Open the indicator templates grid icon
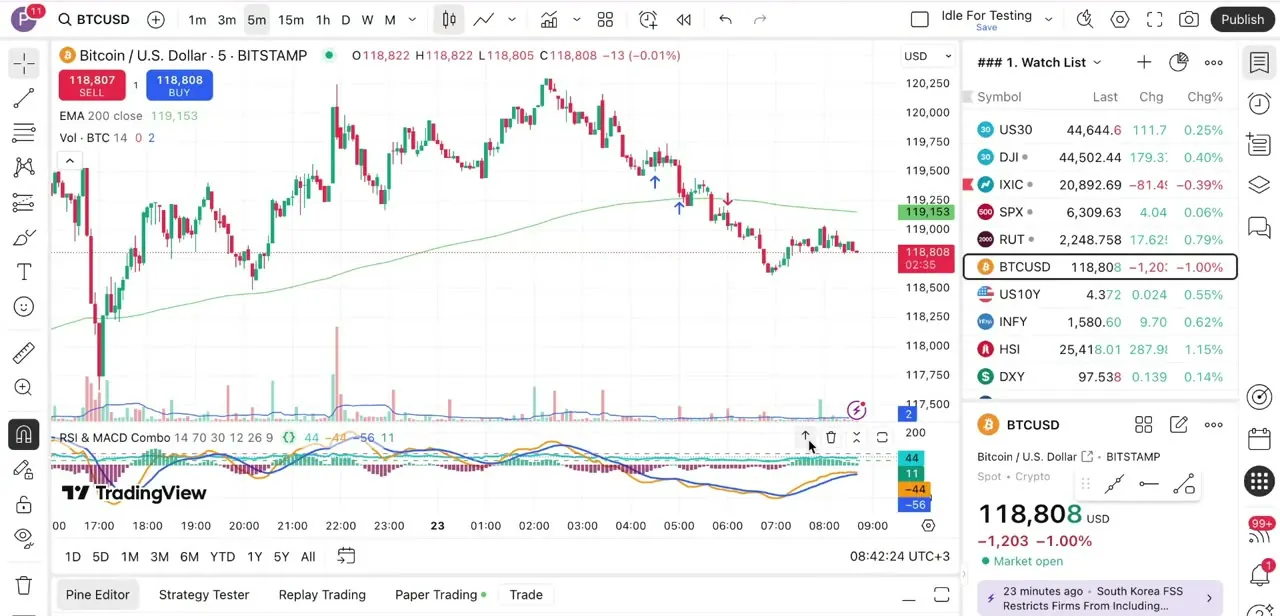Viewport: 1280px width, 616px height. [x=605, y=19]
